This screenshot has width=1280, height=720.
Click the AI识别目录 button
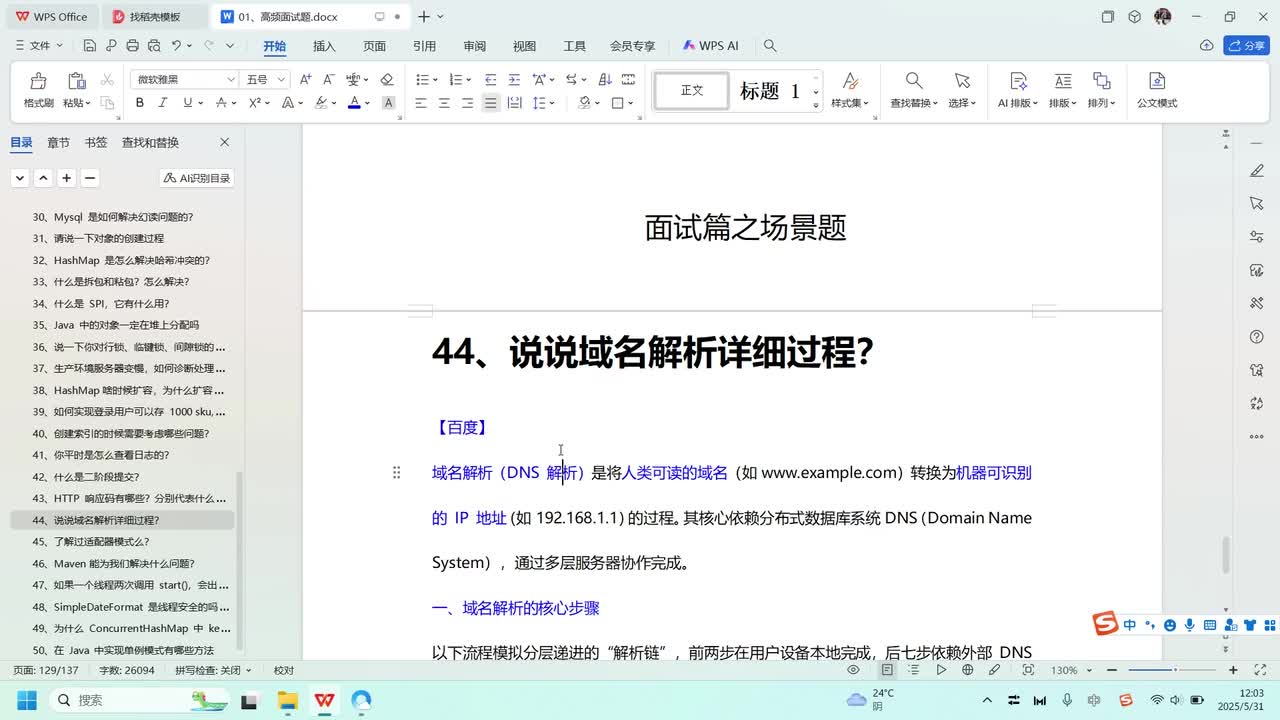pyautogui.click(x=197, y=178)
